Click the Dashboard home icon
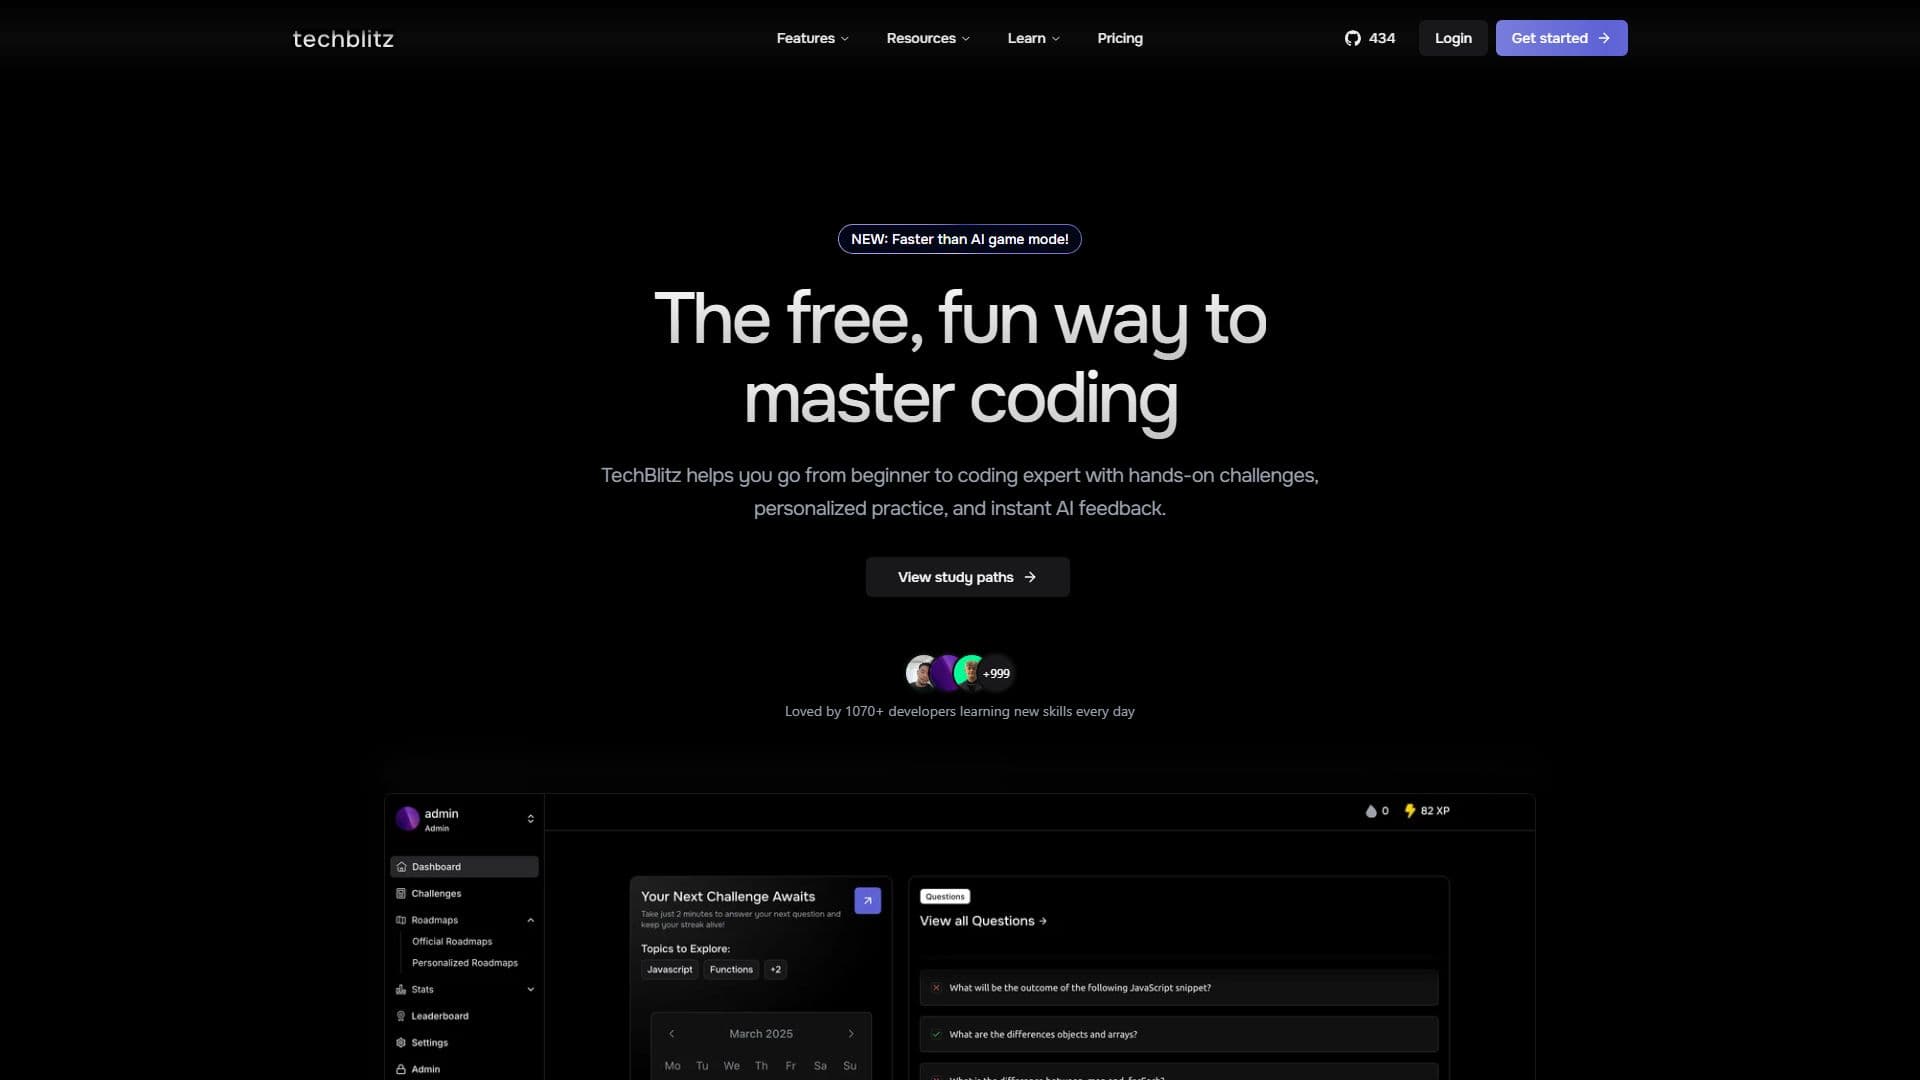This screenshot has height=1080, width=1920. click(401, 867)
